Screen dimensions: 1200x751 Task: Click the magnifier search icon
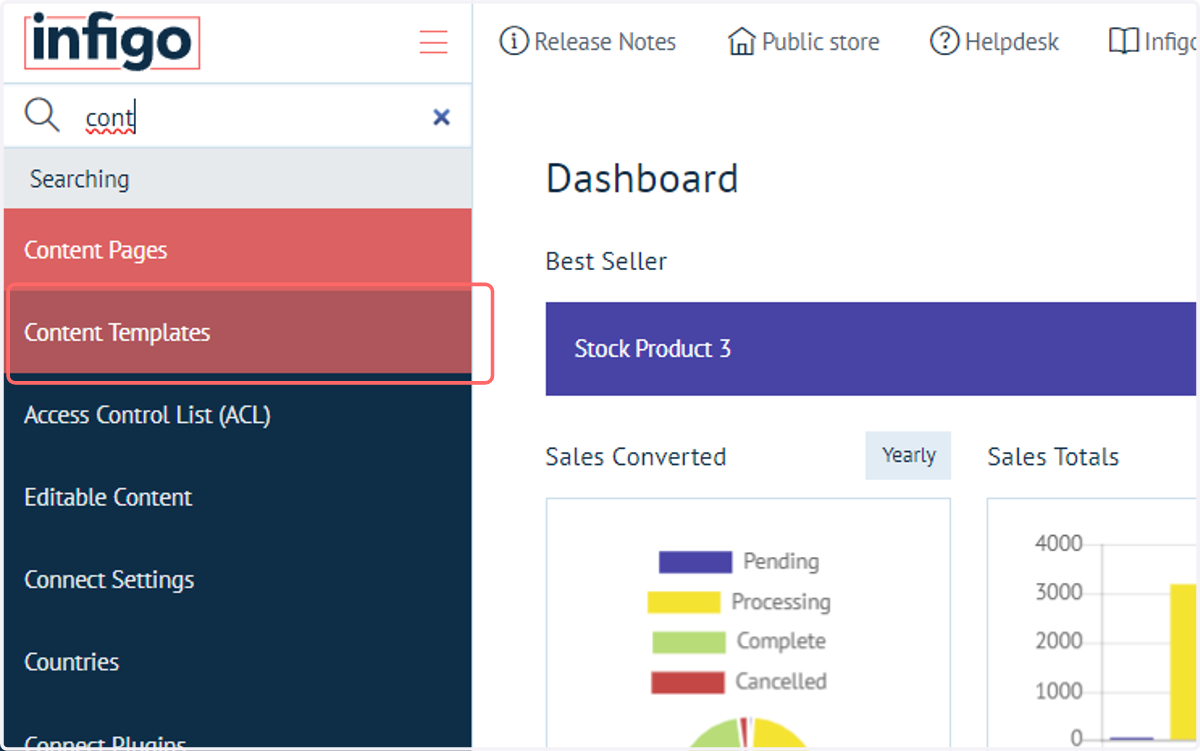point(42,116)
